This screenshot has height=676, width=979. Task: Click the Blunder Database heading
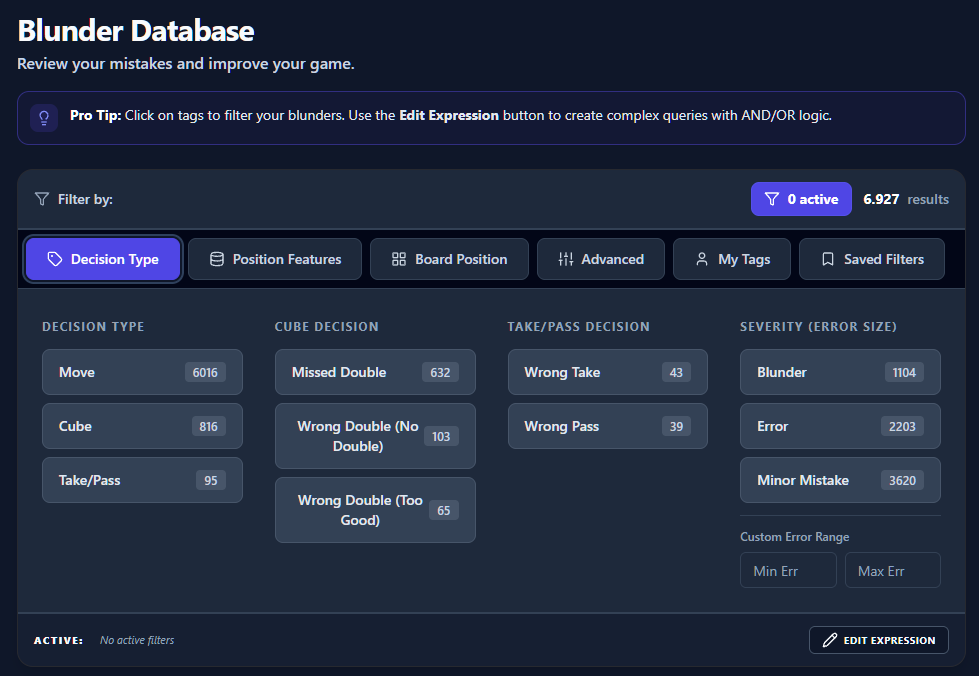pyautogui.click(x=136, y=31)
